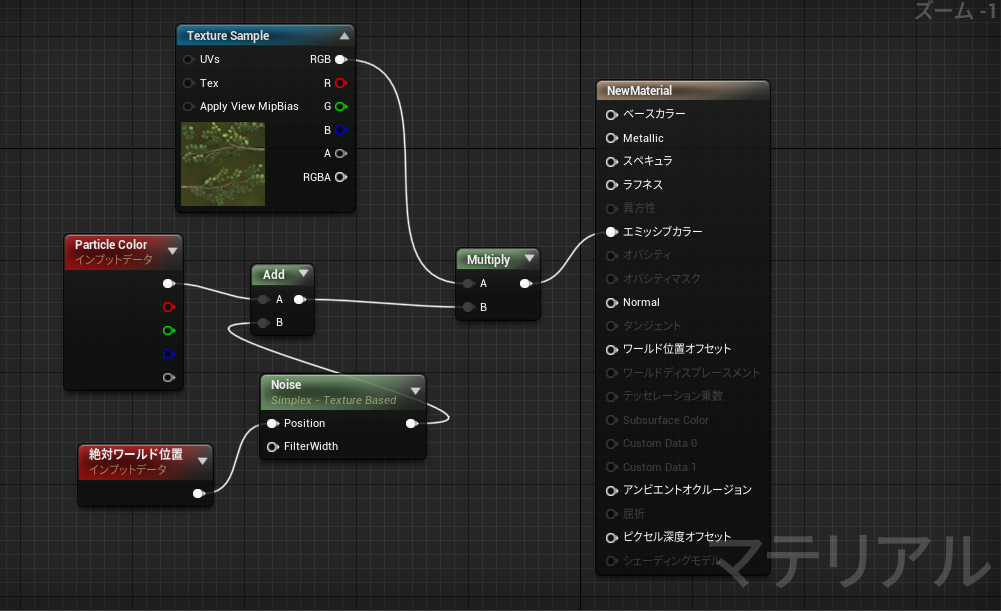Click the FilterWidth input pin of Noise node
This screenshot has width=1001, height=611.
(273, 447)
